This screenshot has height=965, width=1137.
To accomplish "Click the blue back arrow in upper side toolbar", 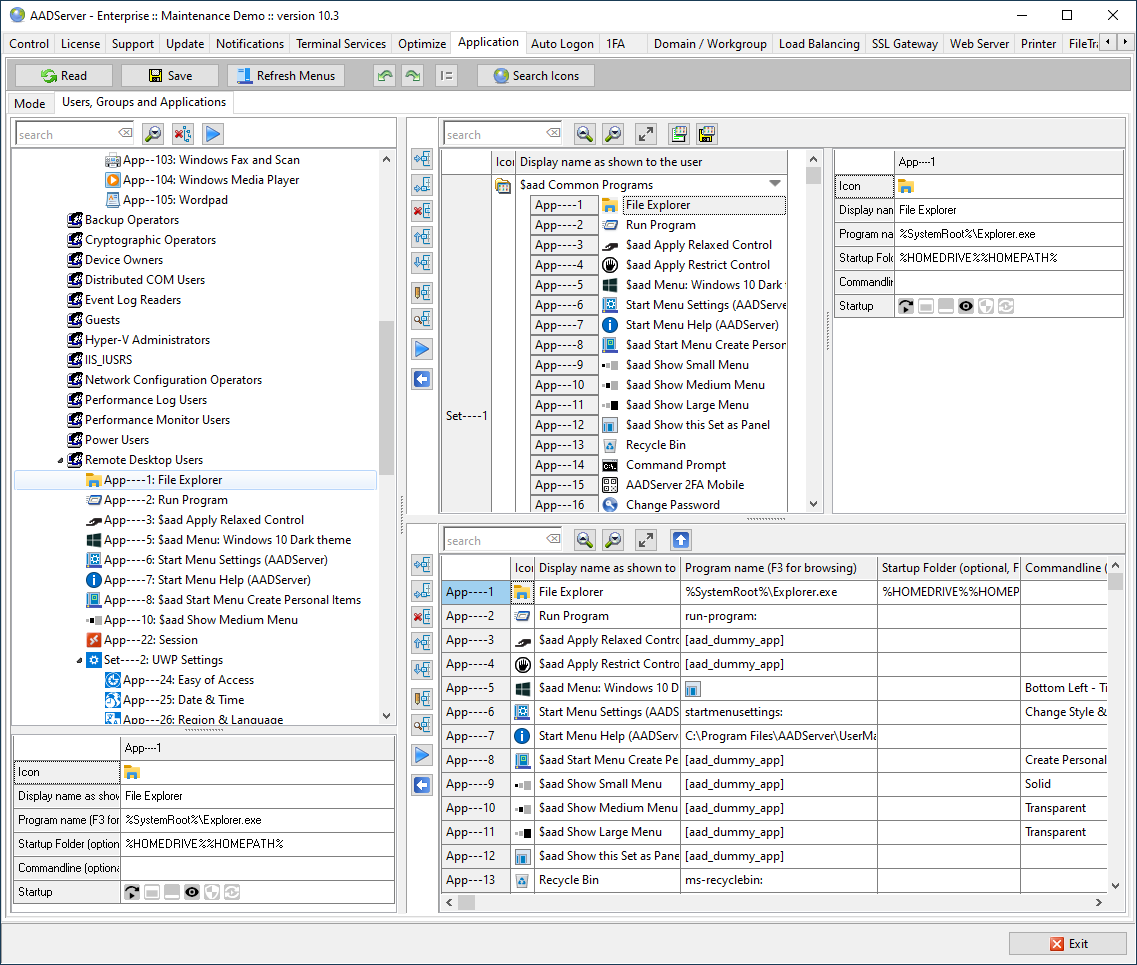I will click(422, 379).
